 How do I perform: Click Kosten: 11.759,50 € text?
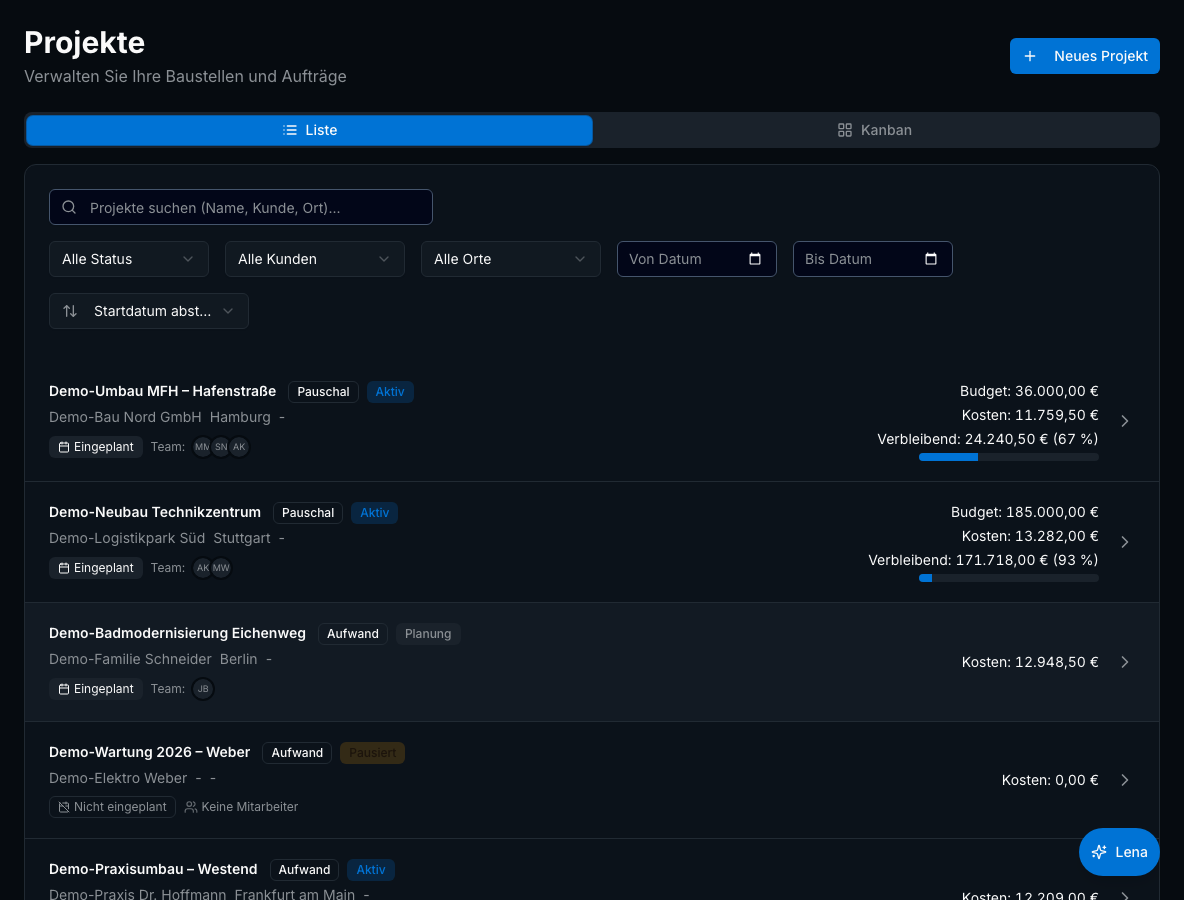[1030, 415]
